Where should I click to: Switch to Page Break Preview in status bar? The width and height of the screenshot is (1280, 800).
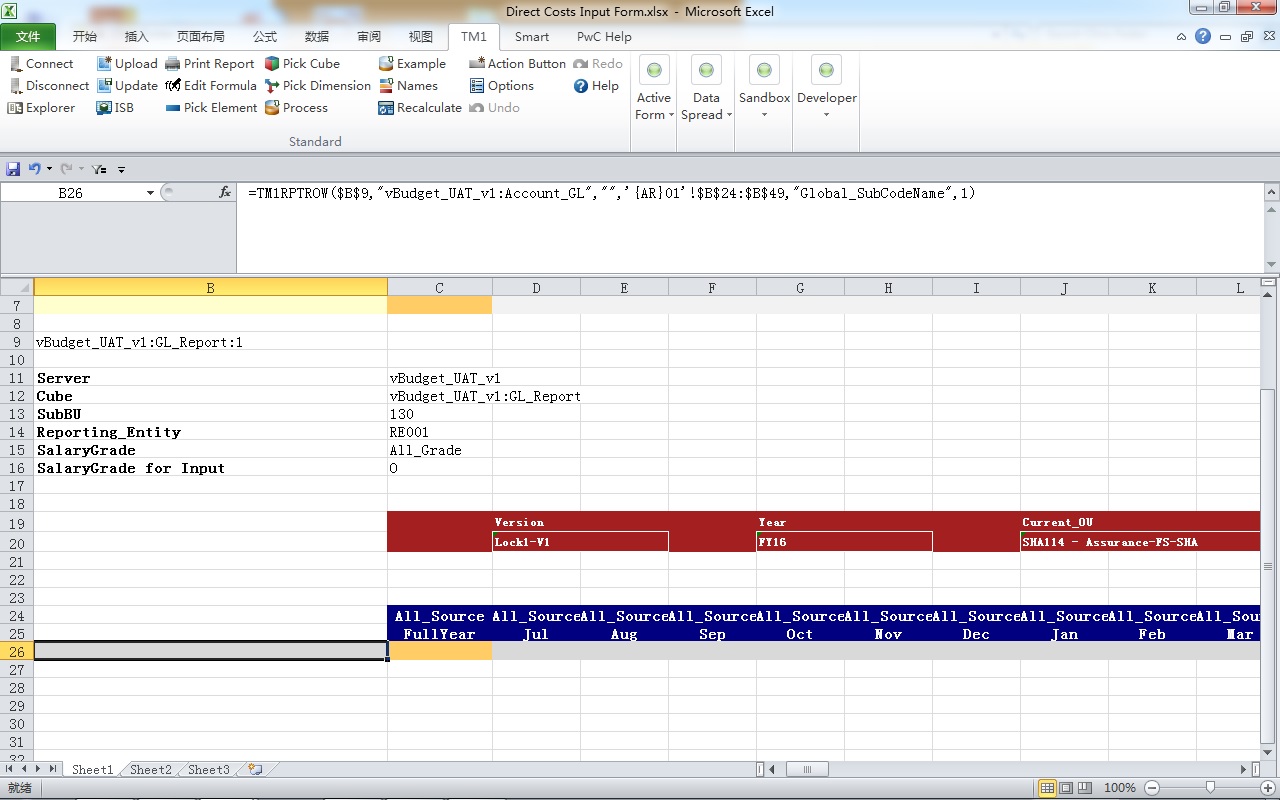(x=1085, y=787)
